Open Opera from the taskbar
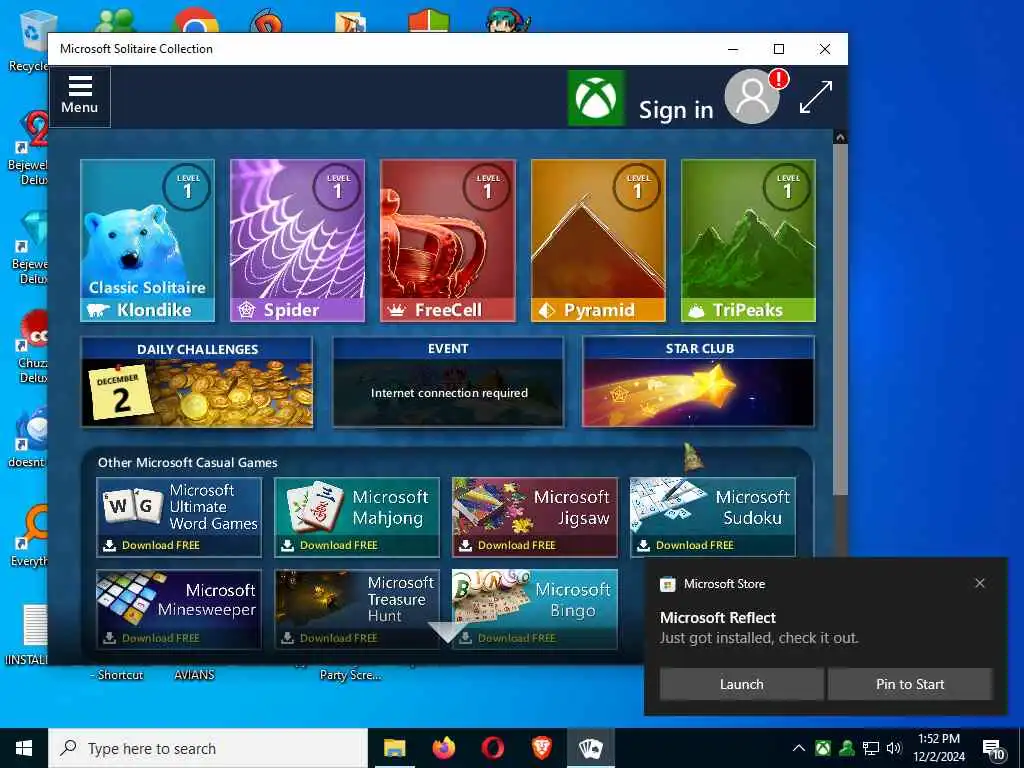1024x768 pixels. click(492, 748)
